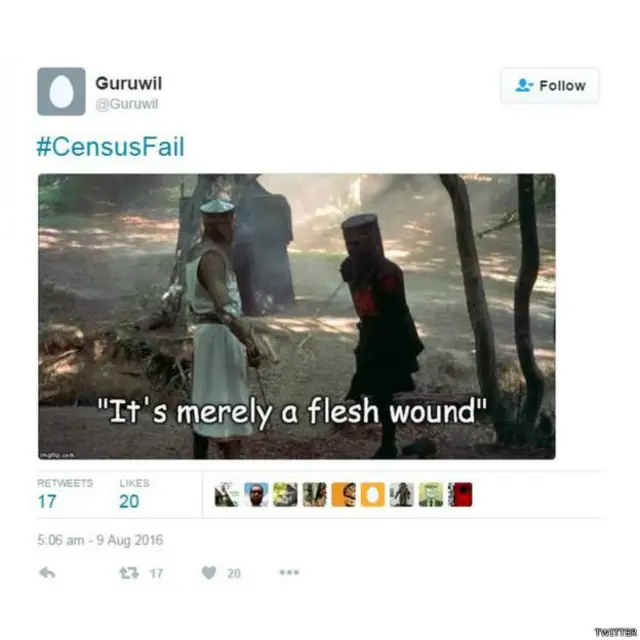The height and width of the screenshot is (640, 640).
Task: Open the three-dot more options menu
Action: 289,572
